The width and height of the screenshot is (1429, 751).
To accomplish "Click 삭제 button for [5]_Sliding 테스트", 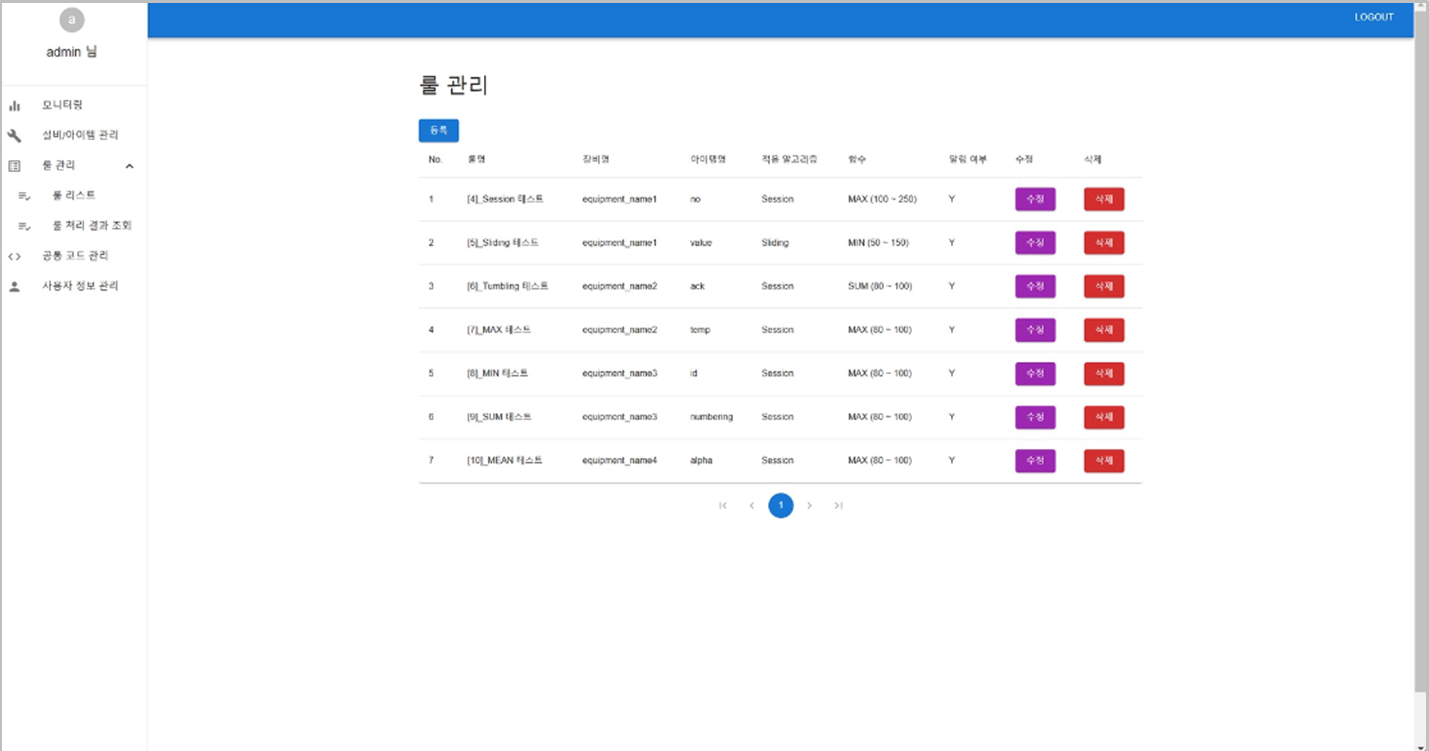I will (1104, 243).
